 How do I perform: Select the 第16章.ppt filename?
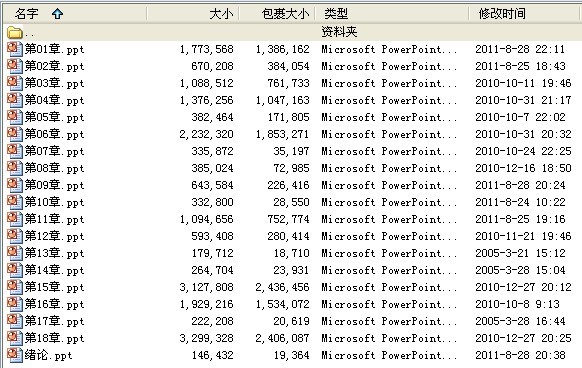point(55,304)
